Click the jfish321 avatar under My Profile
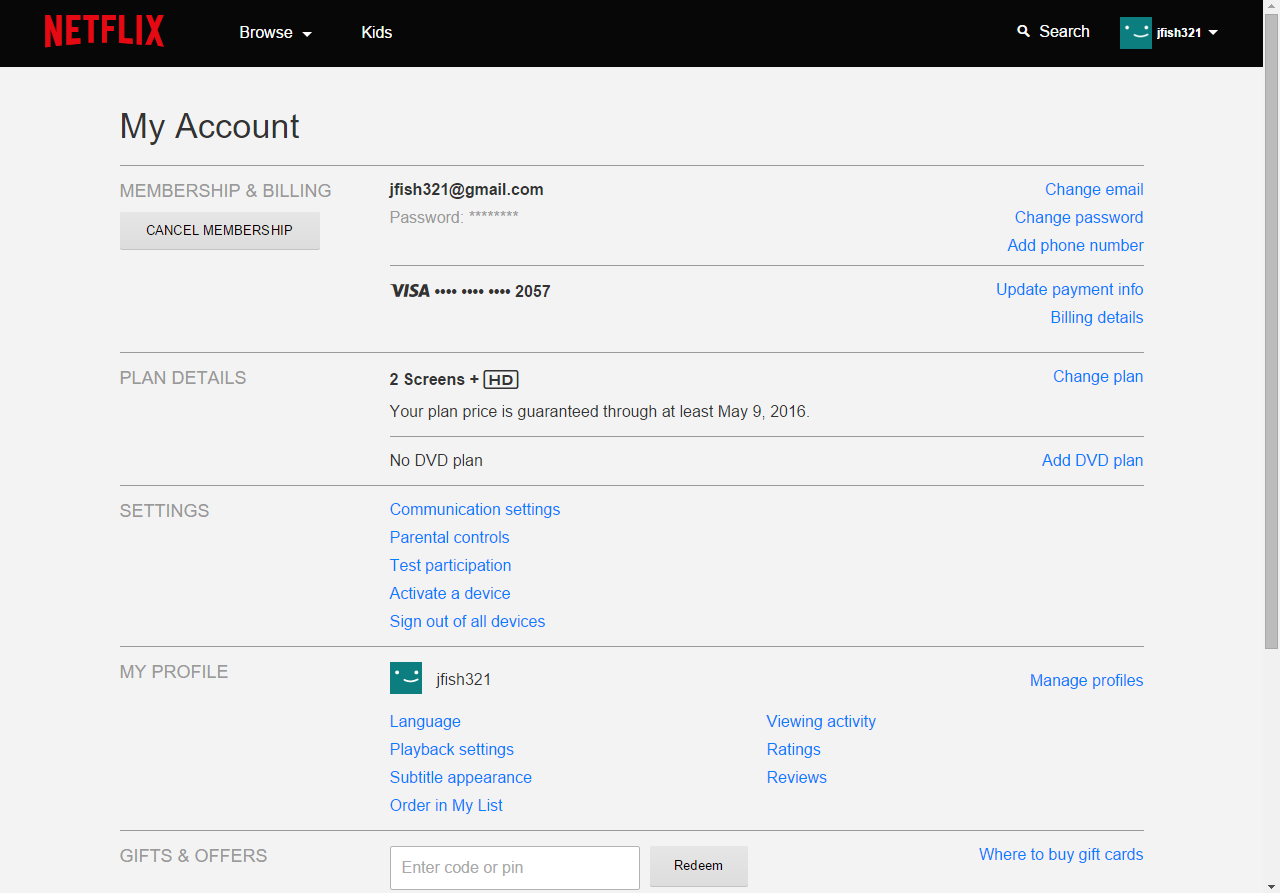Image resolution: width=1280 pixels, height=893 pixels. 406,678
